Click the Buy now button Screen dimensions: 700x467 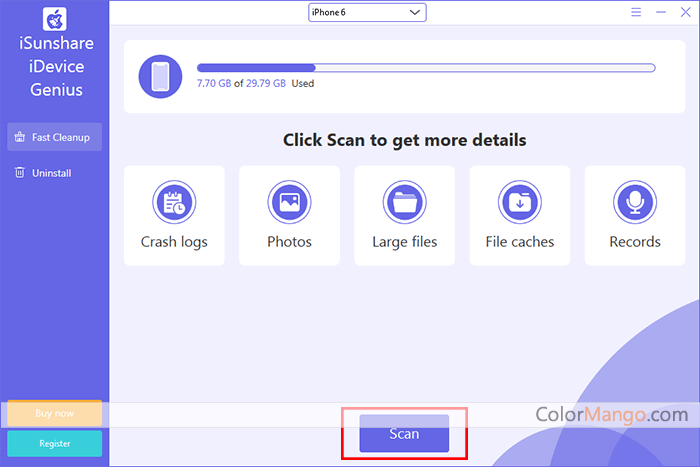click(54, 413)
